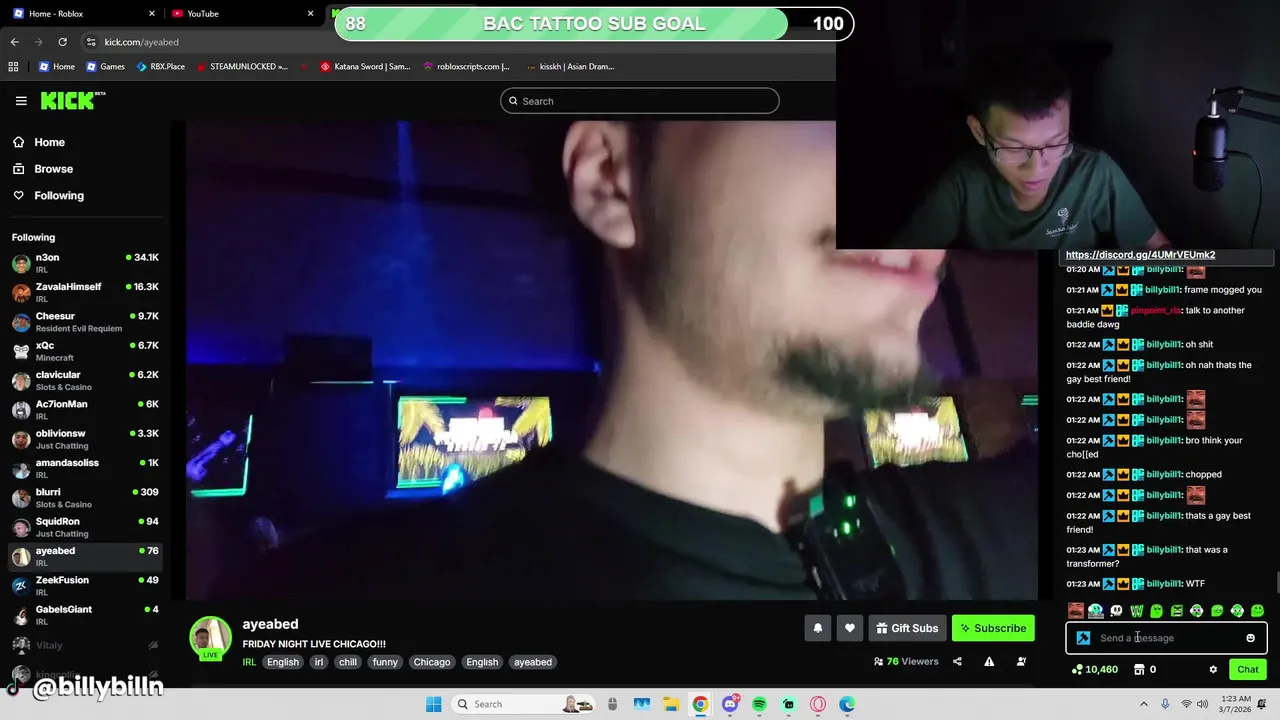Image resolution: width=1280 pixels, height=720 pixels.
Task: Click the green Chat send button
Action: click(1248, 670)
